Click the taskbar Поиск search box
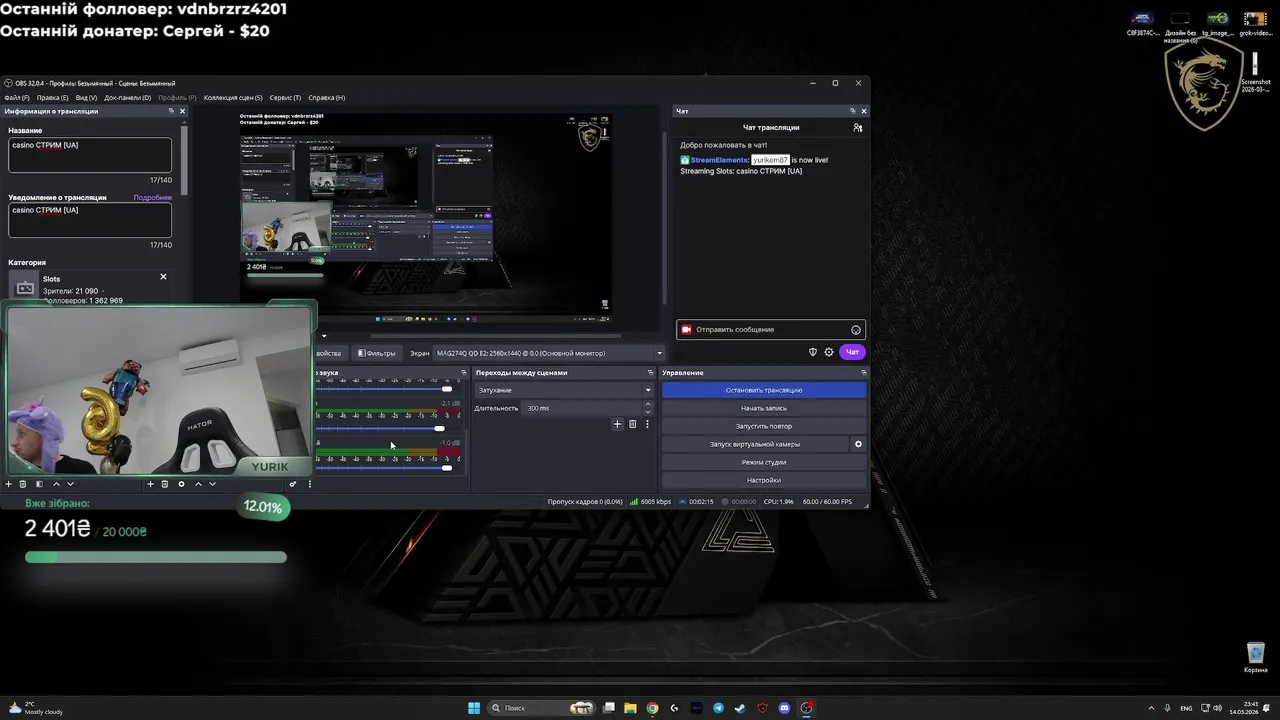1280x720 pixels. pyautogui.click(x=541, y=708)
